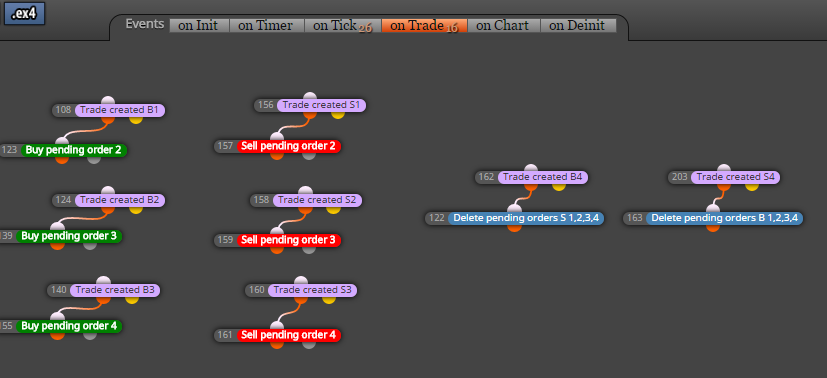
Task: Click the yellow output dot of Trade created S4
Action: point(752,186)
